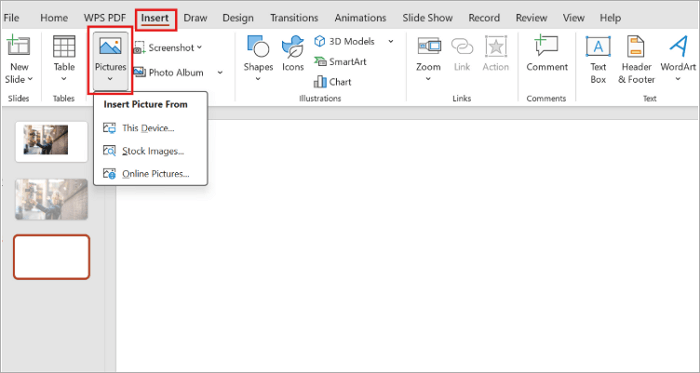Screen dimensions: 700x373
Task: Click the Photo Album icon
Action: point(140,72)
